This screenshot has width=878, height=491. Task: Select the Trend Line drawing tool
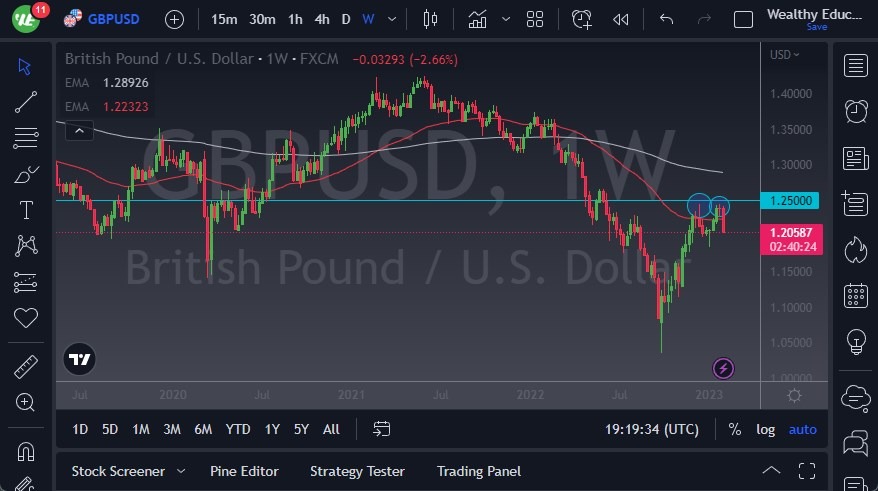click(x=26, y=102)
